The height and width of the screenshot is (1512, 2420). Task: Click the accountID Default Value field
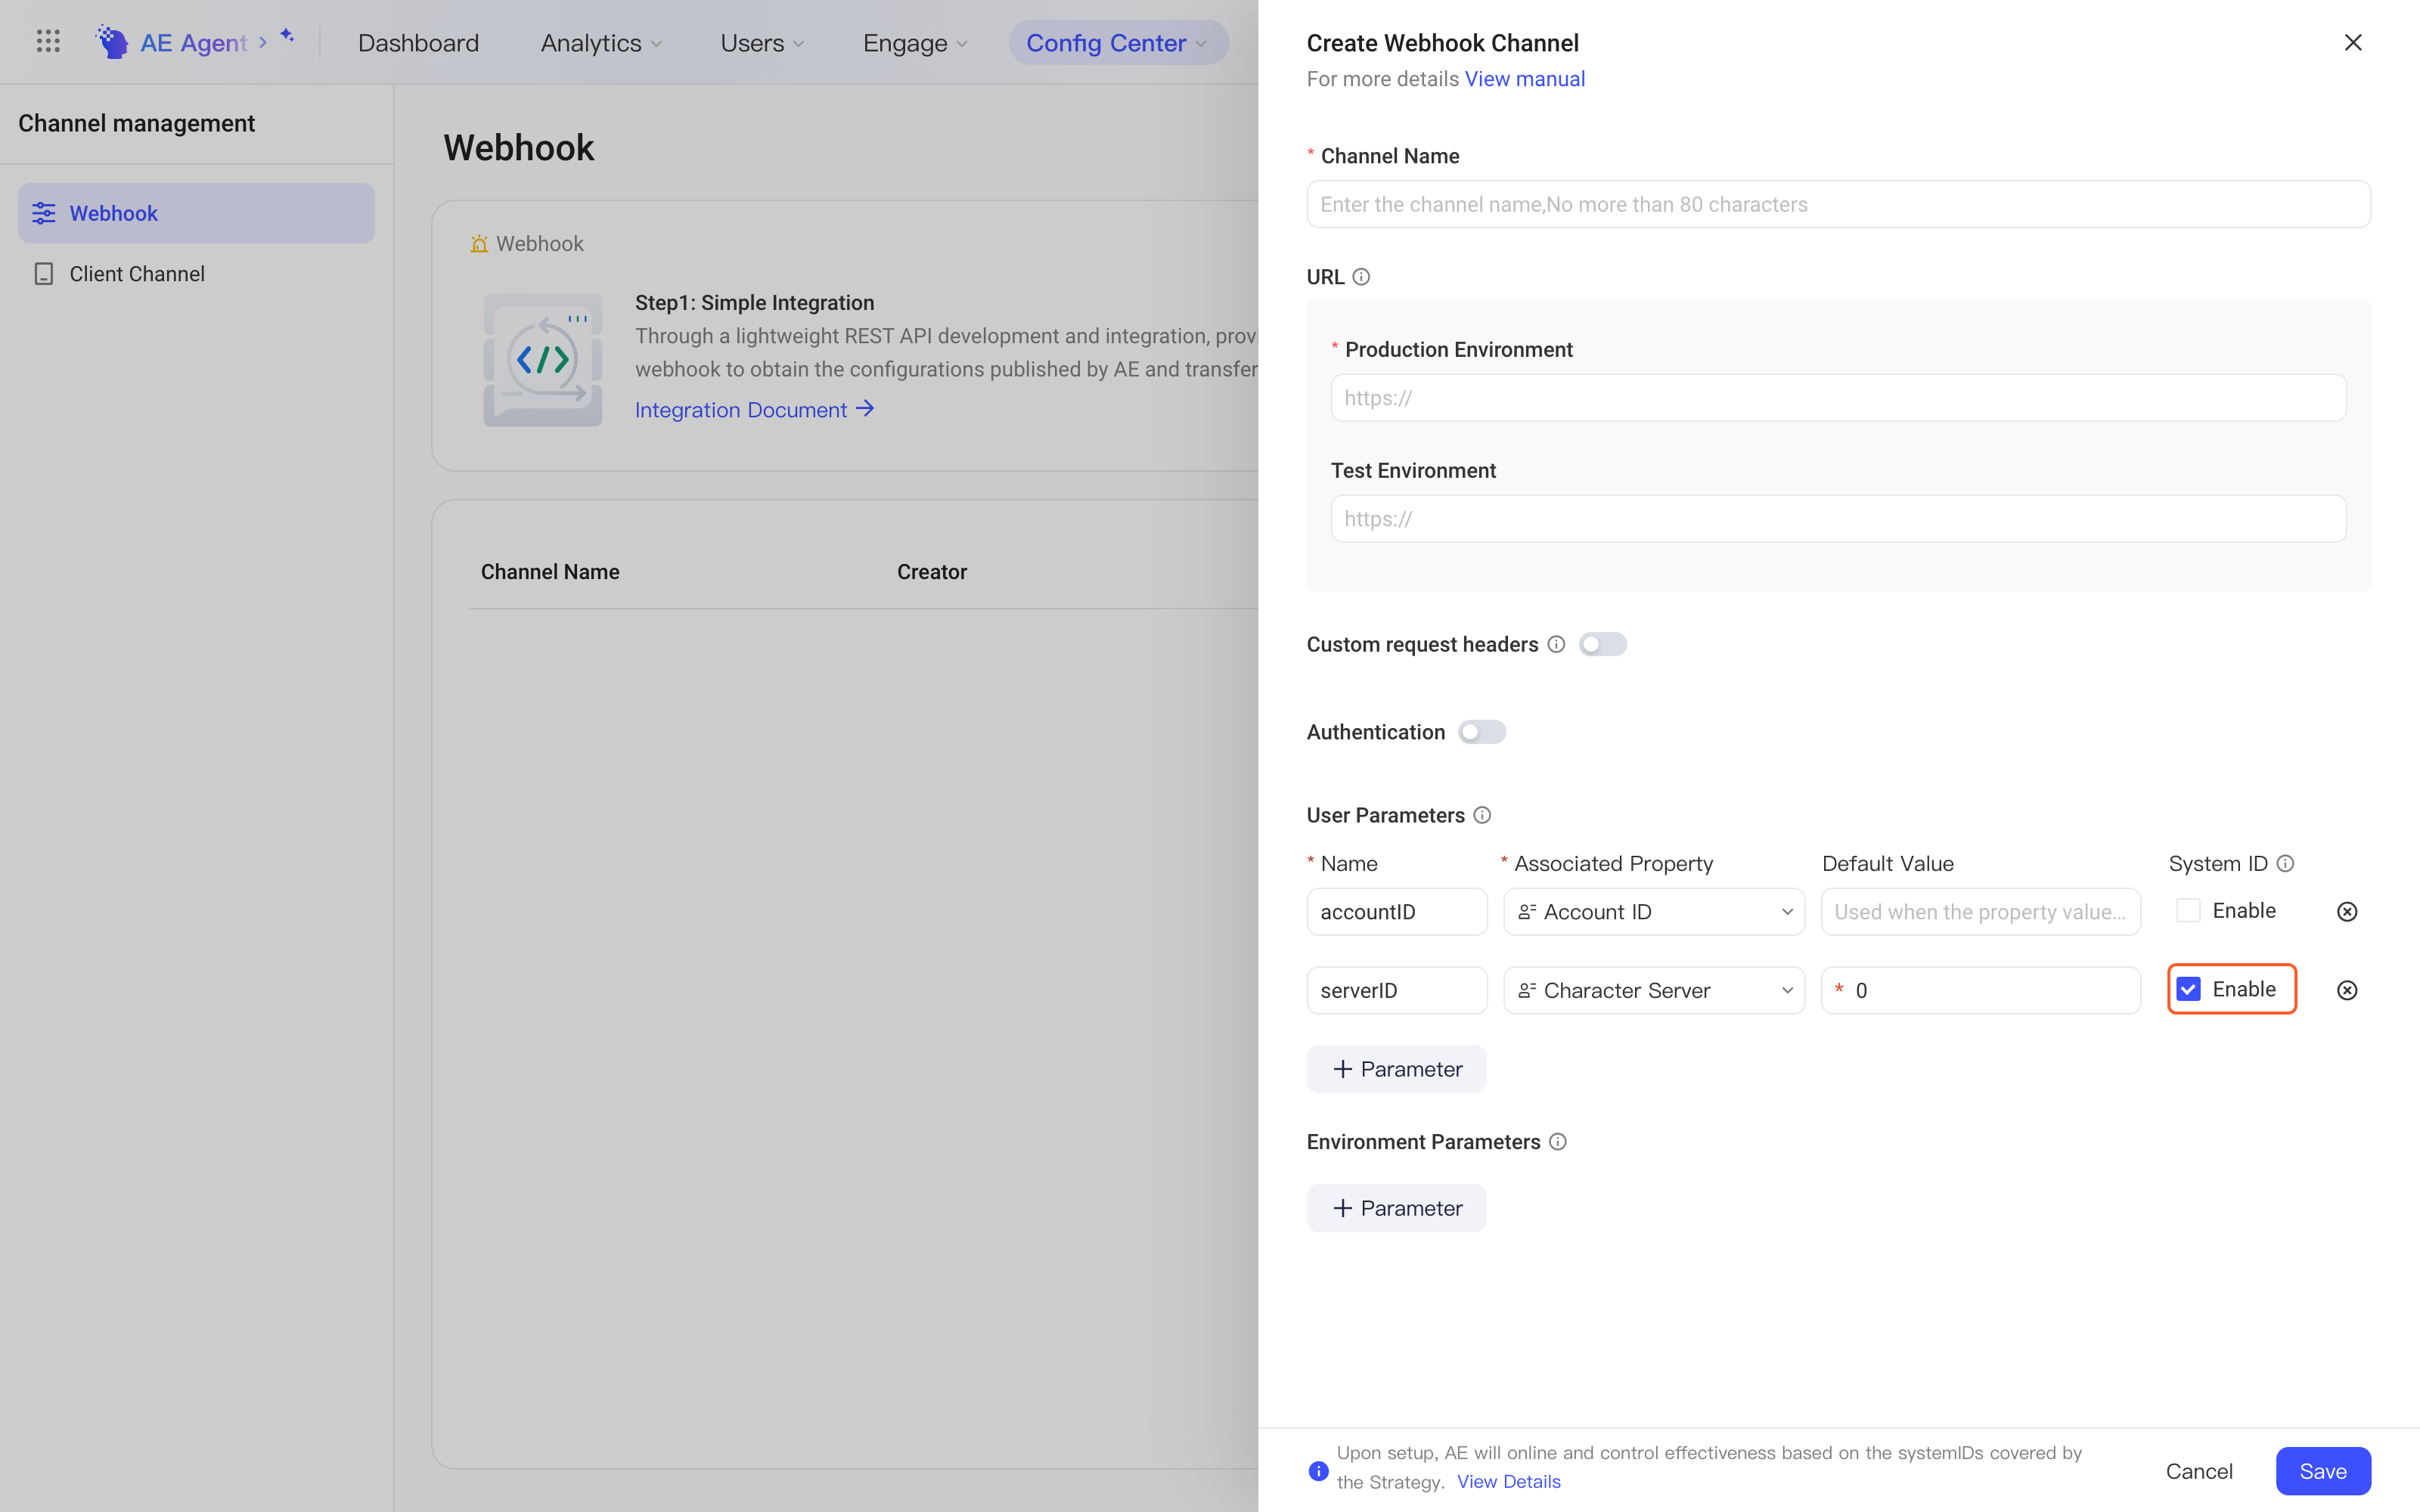point(1980,911)
